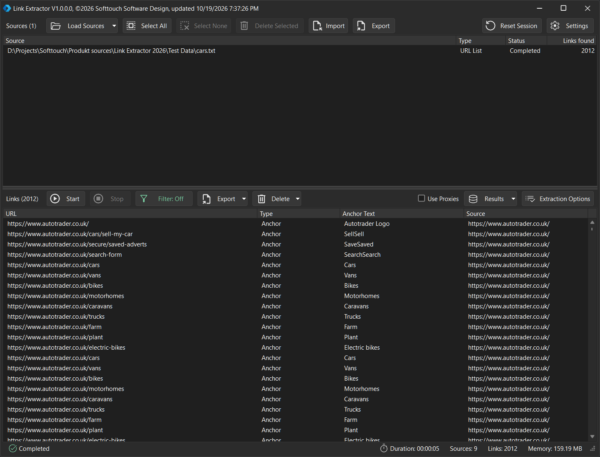
Task: Click the Start button label
Action: coord(73,199)
